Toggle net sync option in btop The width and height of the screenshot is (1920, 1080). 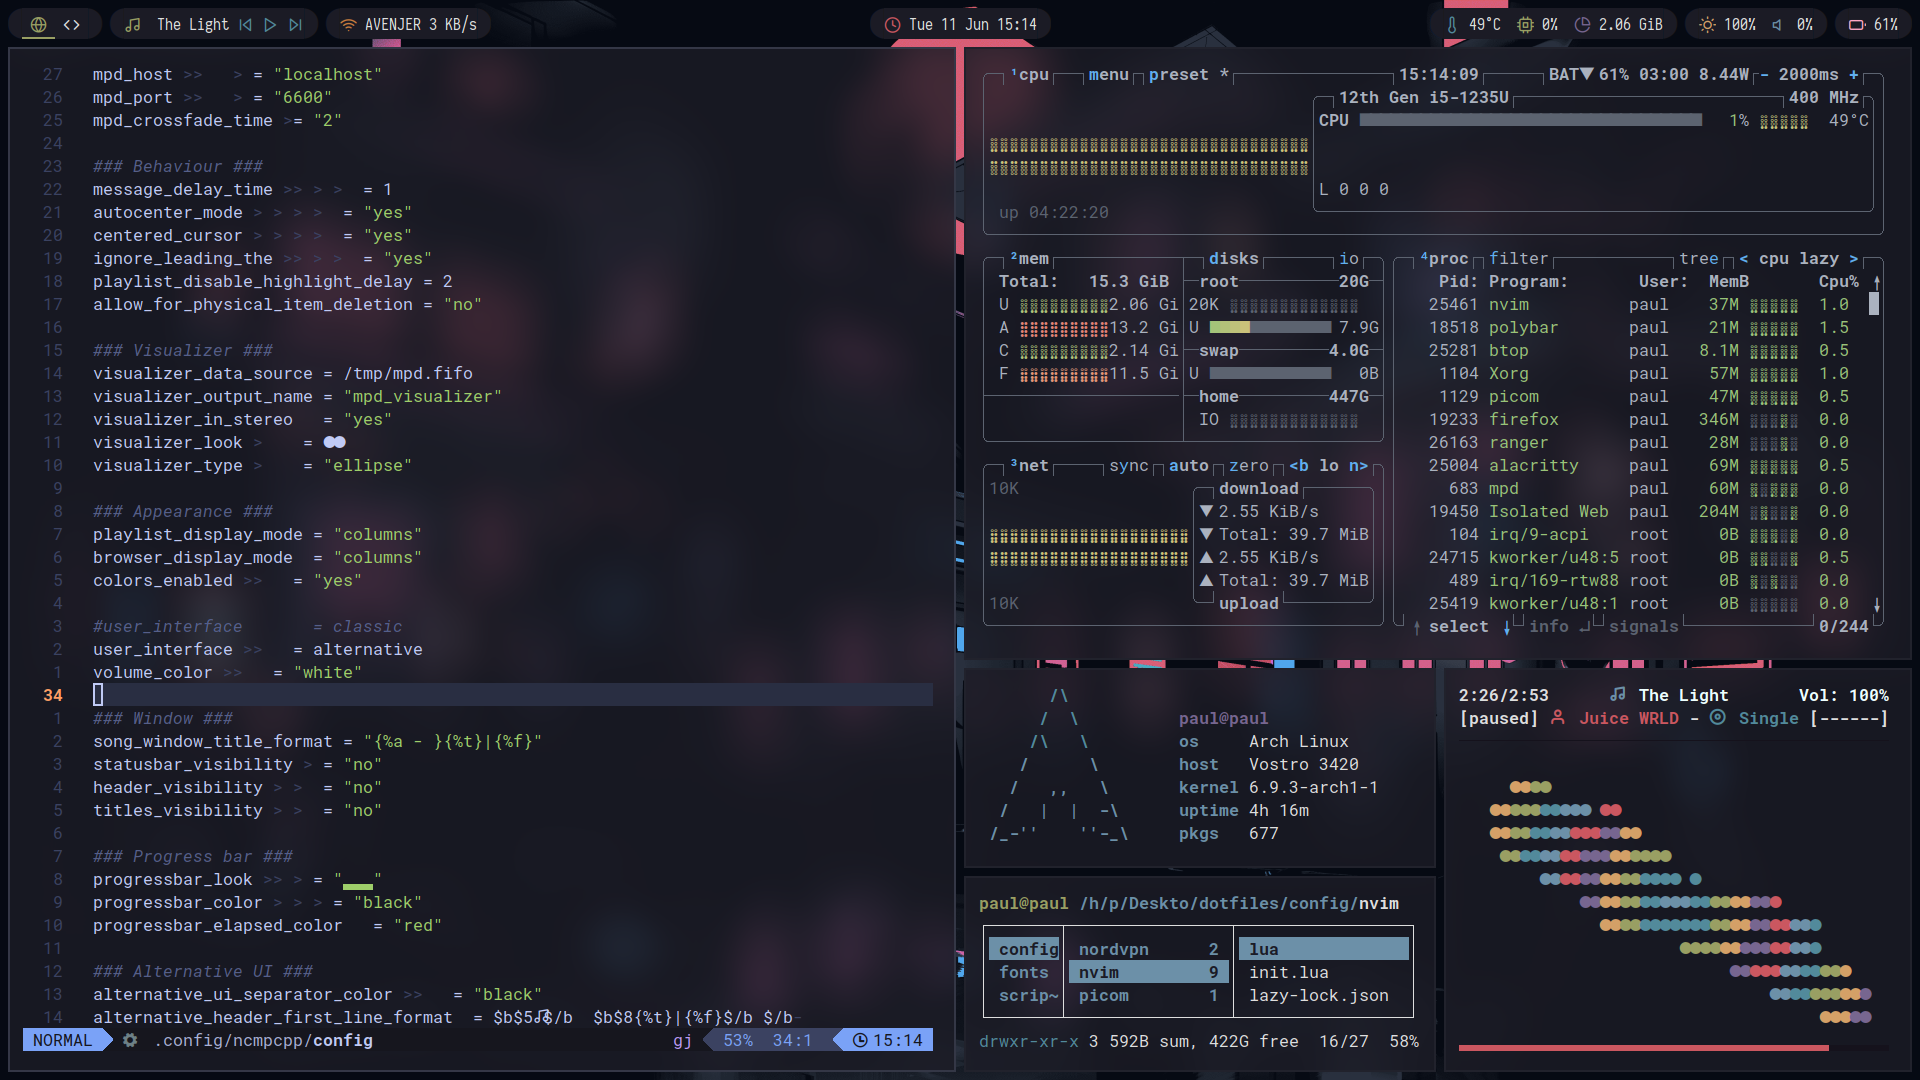pos(1128,465)
